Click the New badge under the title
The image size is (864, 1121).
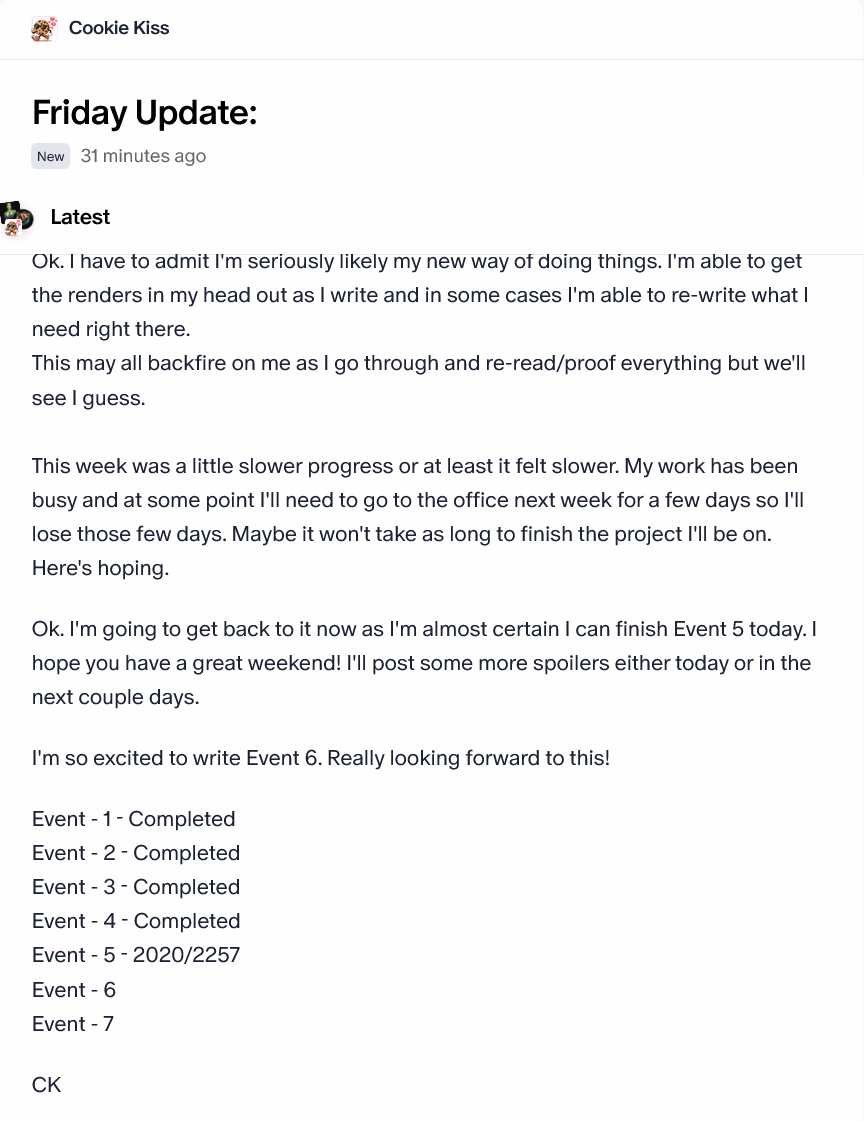tap(50, 156)
